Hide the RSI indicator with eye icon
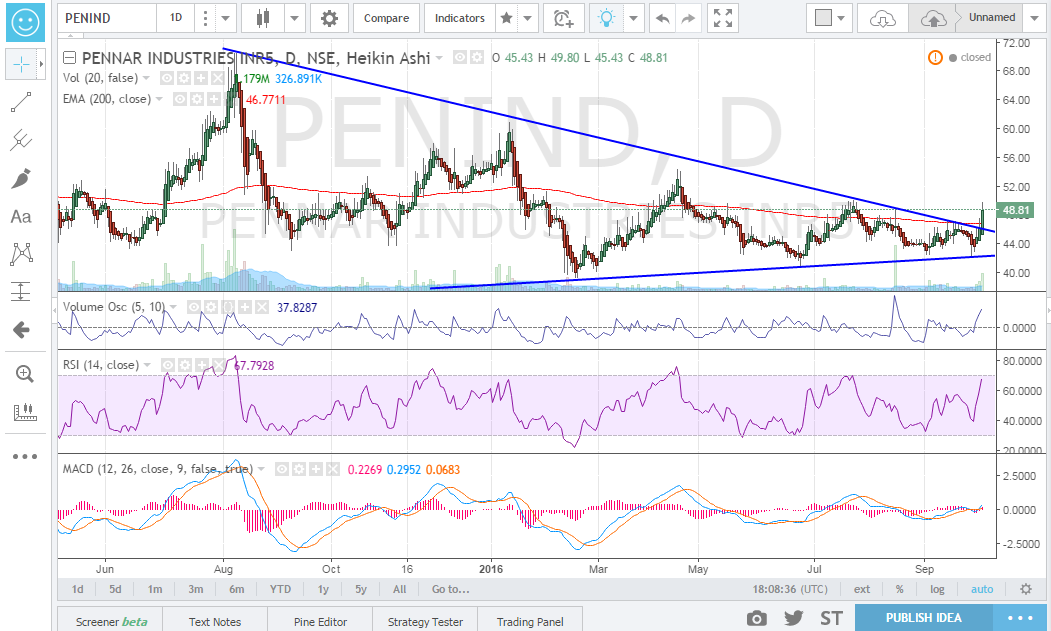The image size is (1051, 631). (x=168, y=365)
